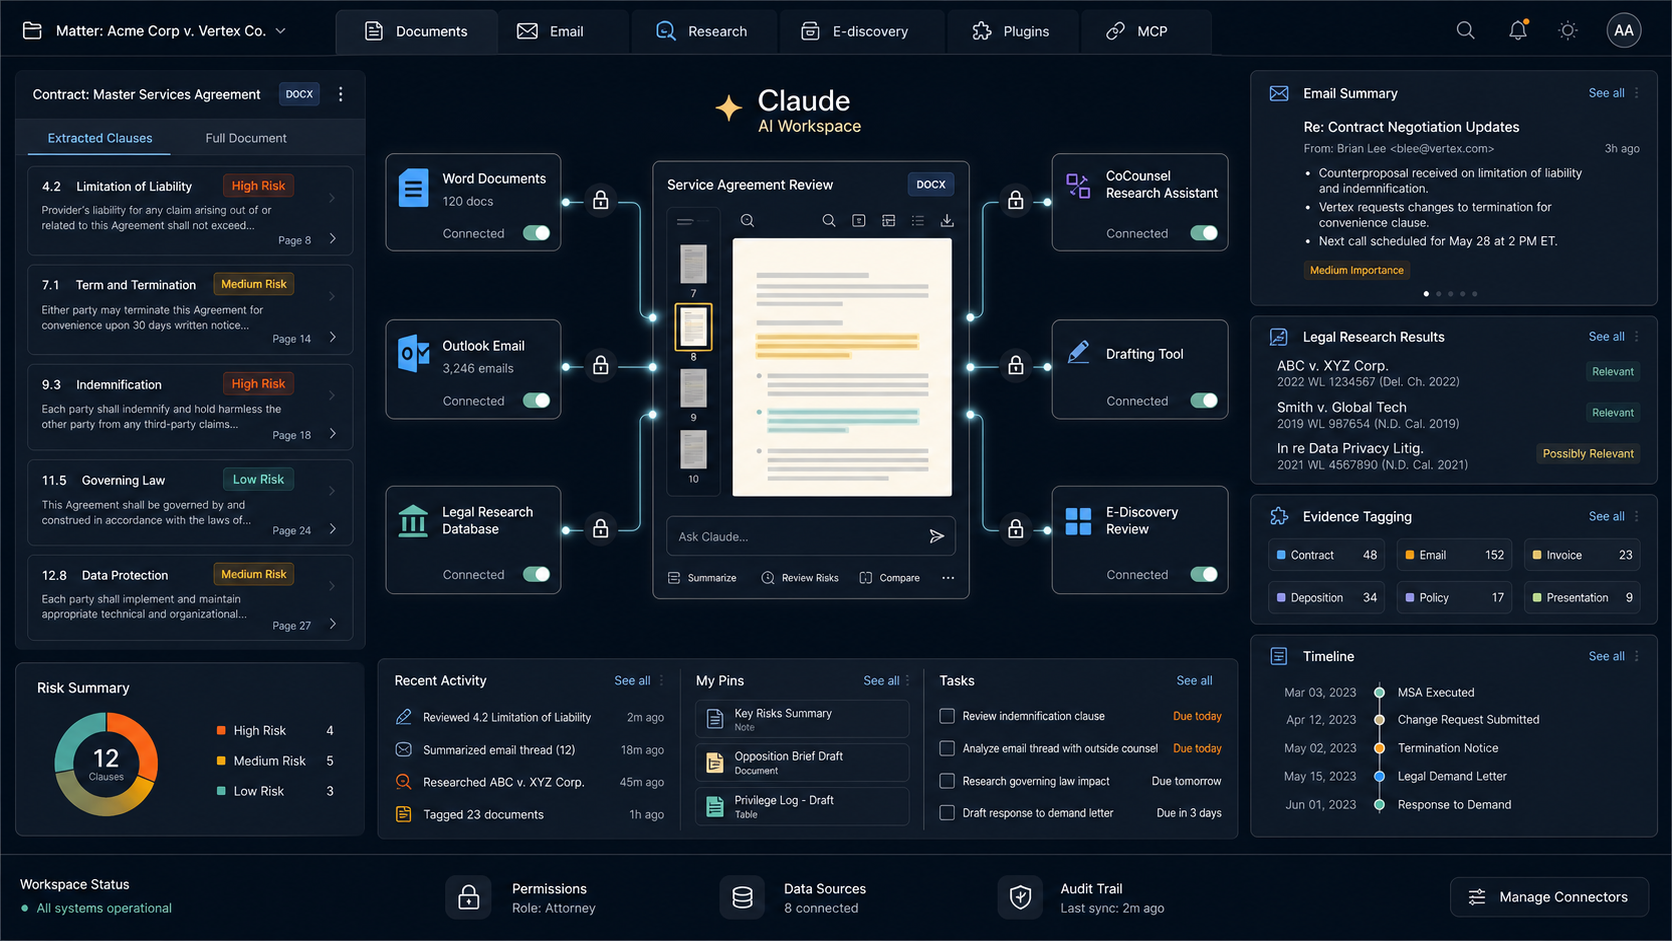Click the search icon in top bar
1672x941 pixels.
[1465, 30]
